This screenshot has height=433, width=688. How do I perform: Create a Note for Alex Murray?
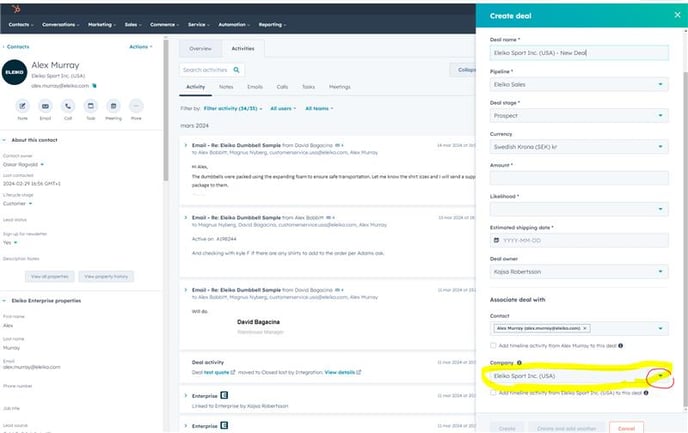click(22, 105)
